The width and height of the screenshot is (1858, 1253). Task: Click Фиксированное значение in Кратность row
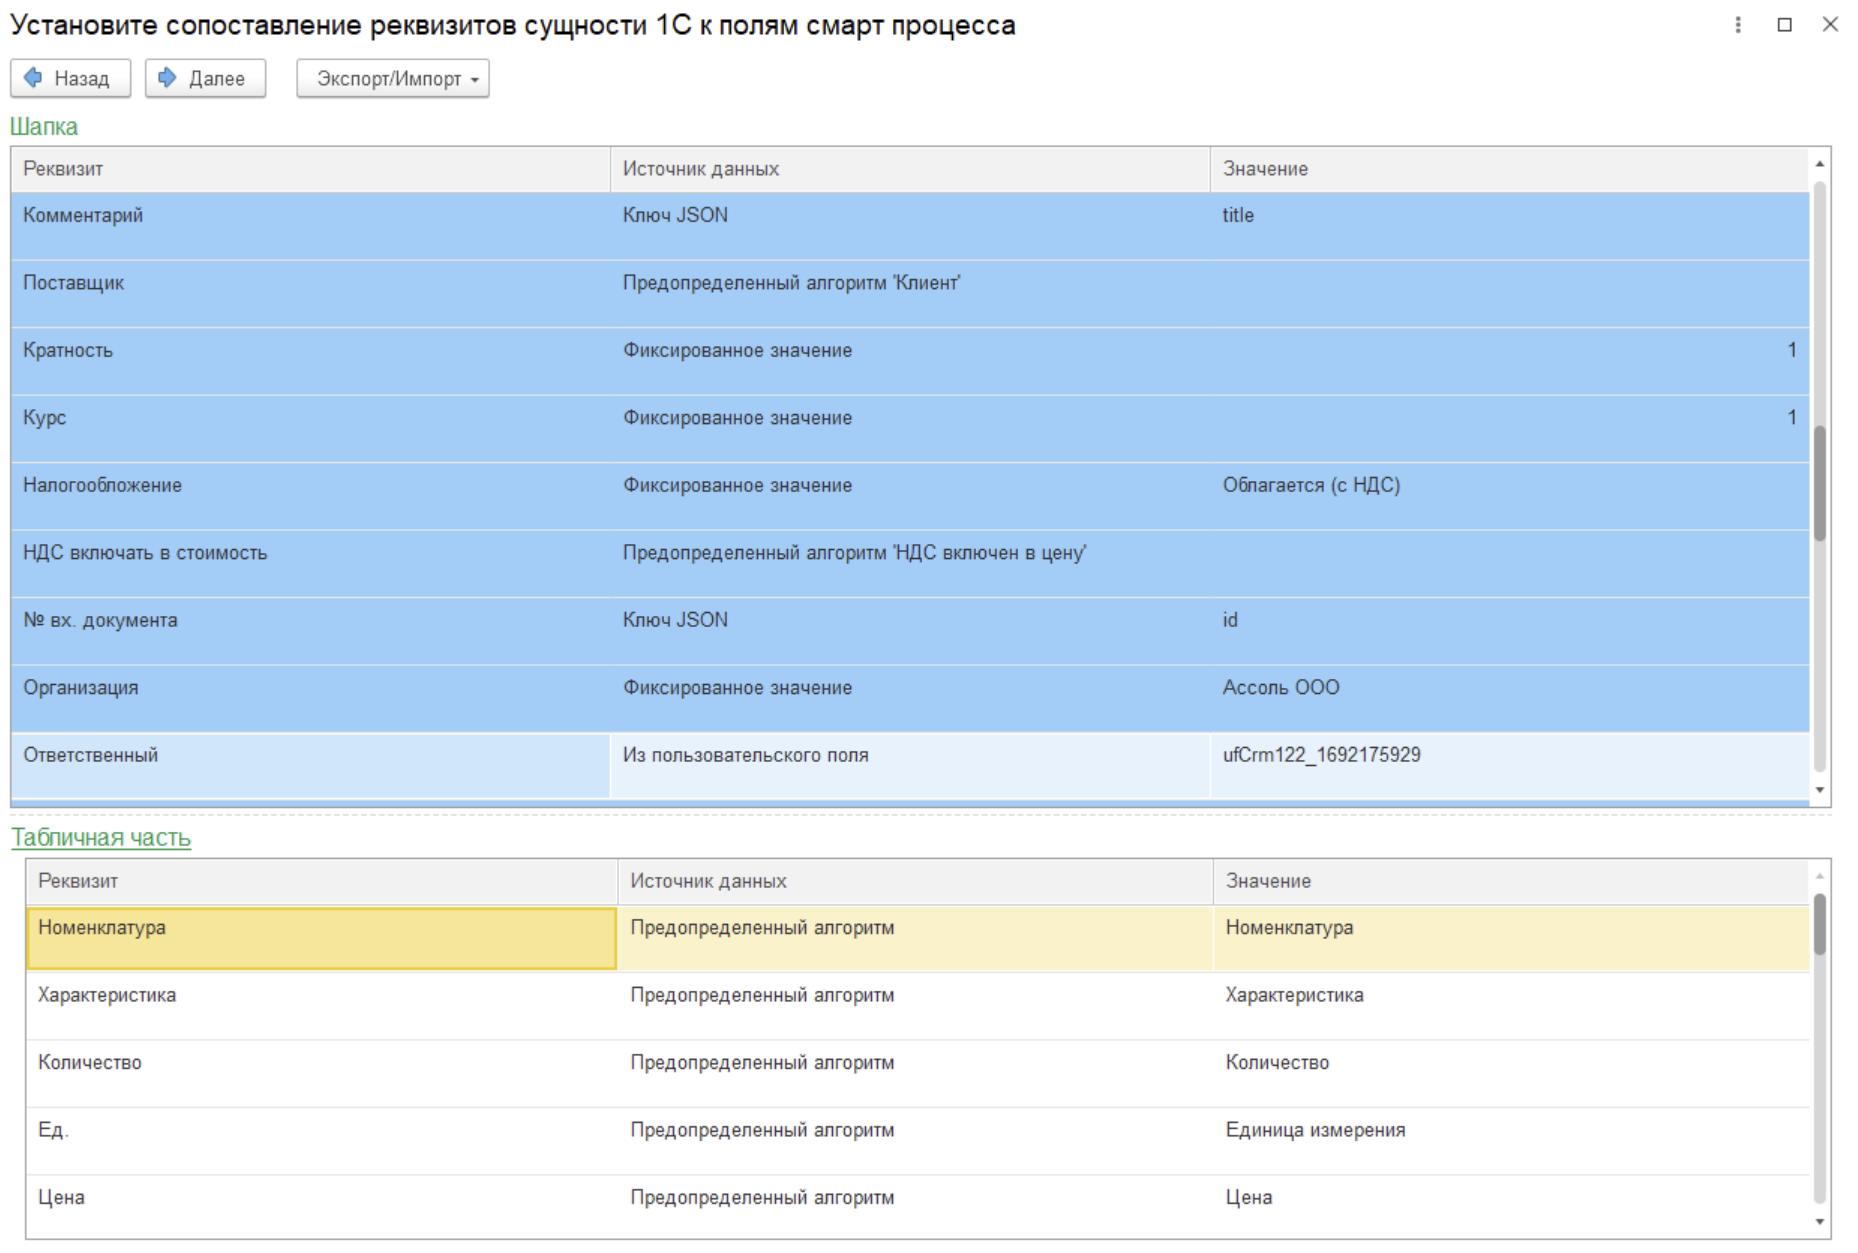coord(910,361)
